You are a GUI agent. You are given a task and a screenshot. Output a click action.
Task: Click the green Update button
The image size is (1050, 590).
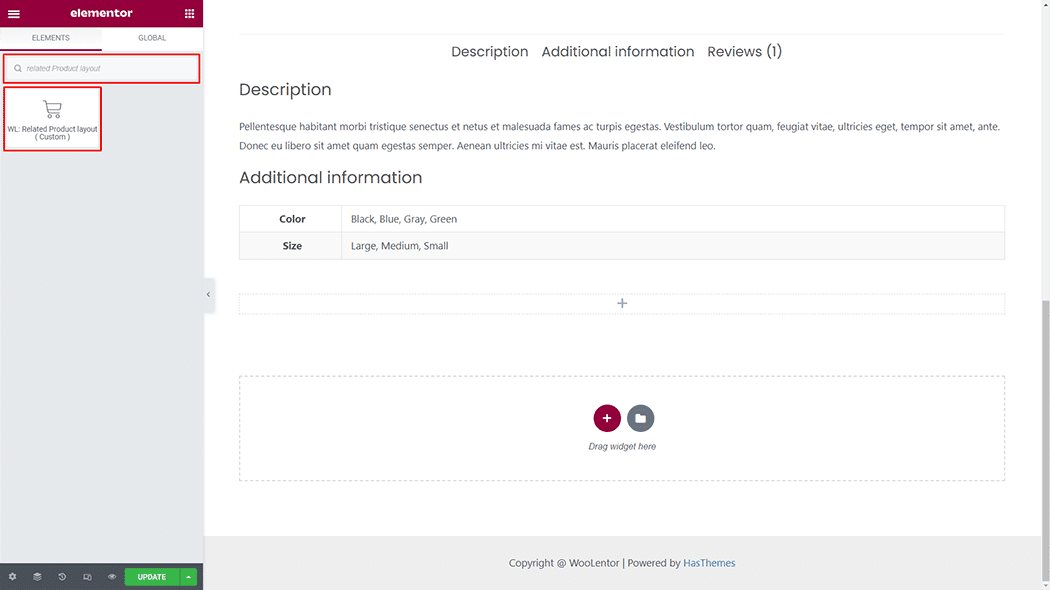(x=152, y=577)
